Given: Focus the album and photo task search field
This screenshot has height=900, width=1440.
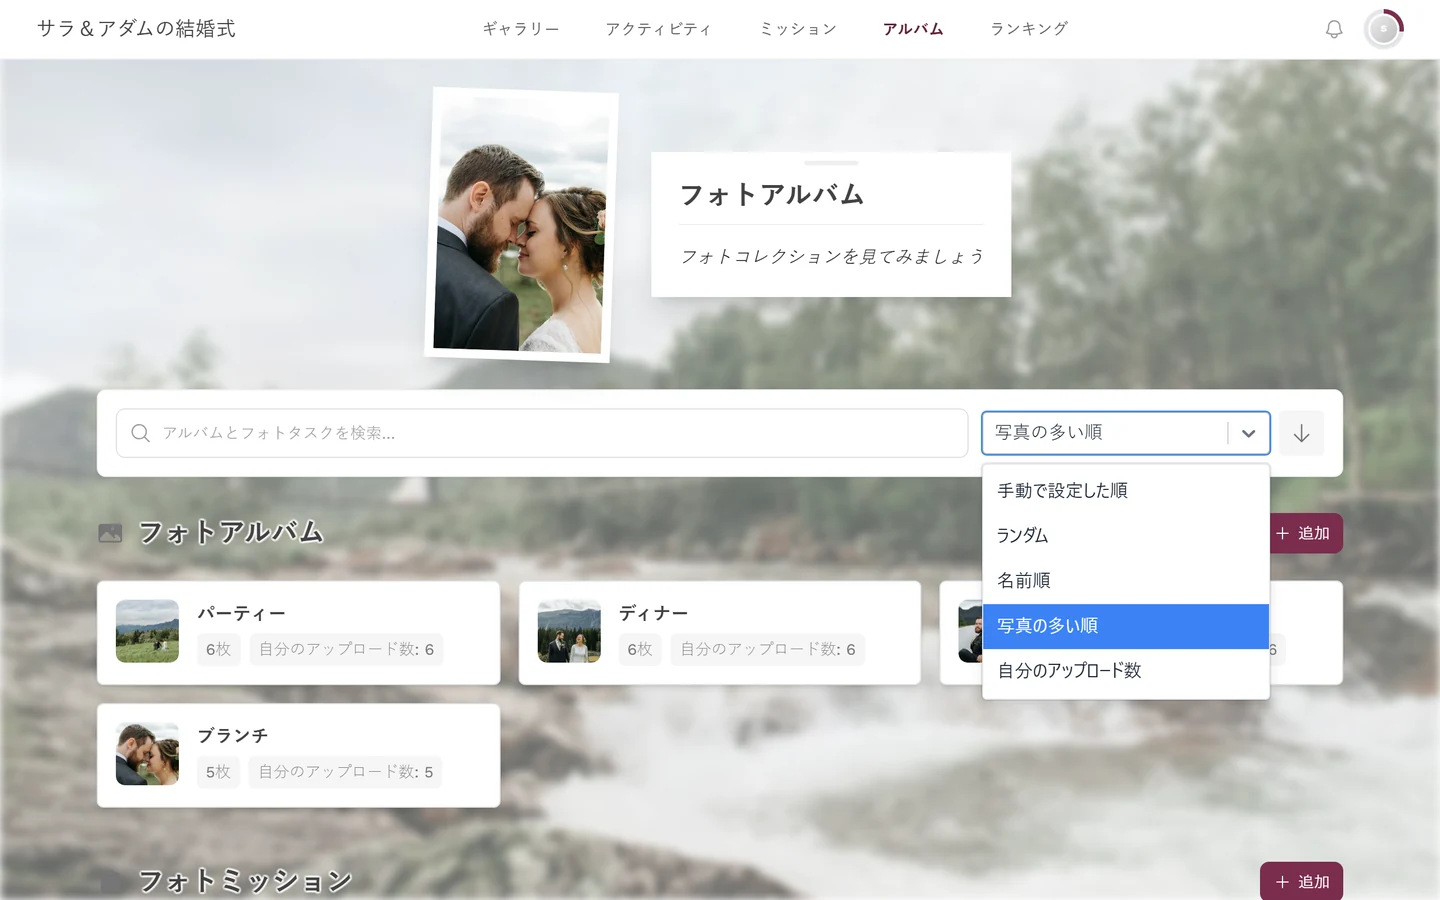Looking at the screenshot, I should 542,433.
